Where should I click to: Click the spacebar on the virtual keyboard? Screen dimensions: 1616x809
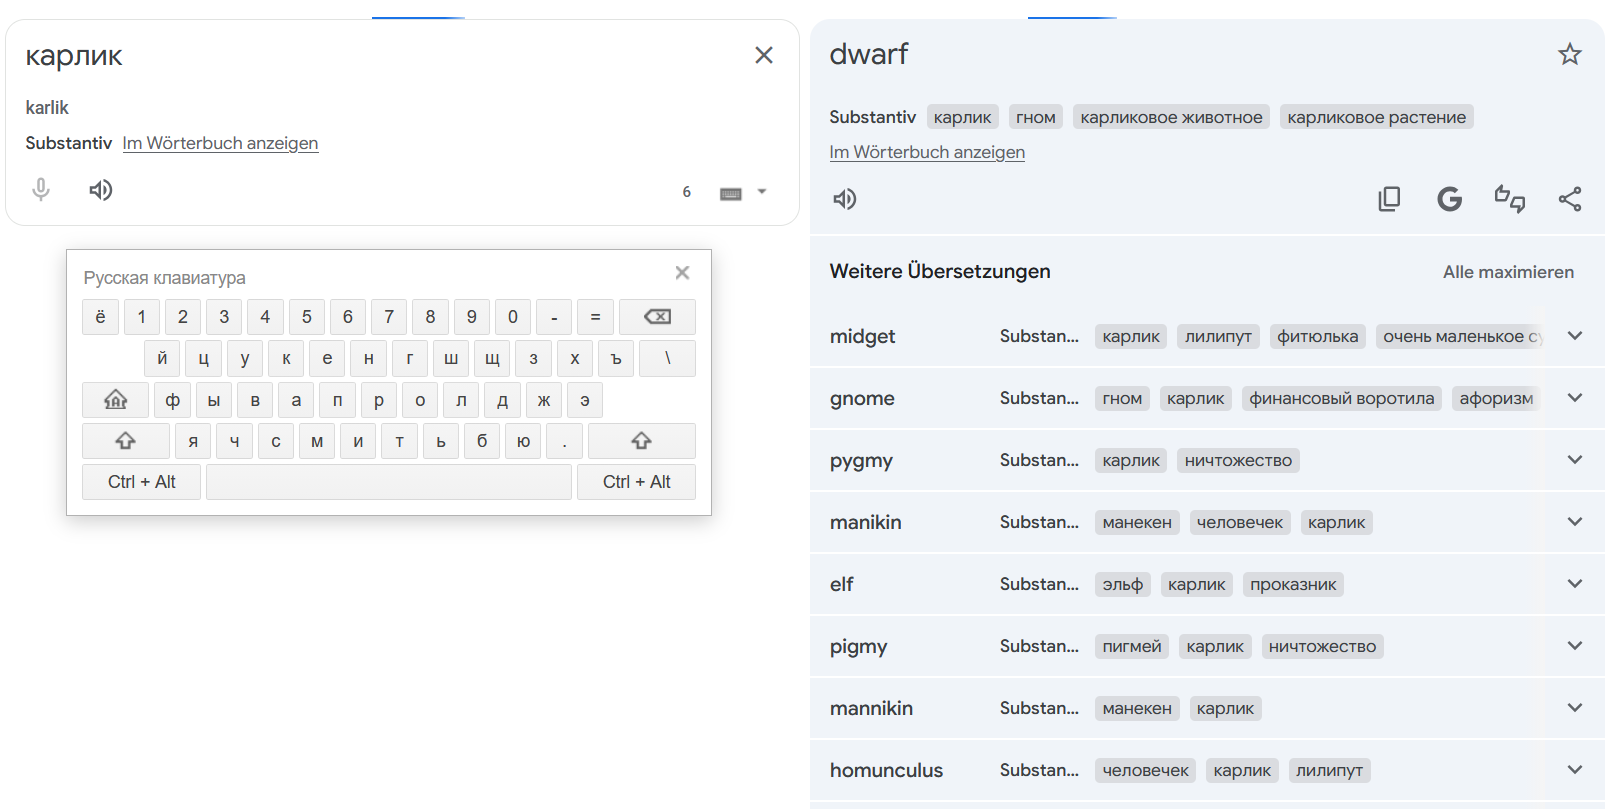[x=389, y=482]
